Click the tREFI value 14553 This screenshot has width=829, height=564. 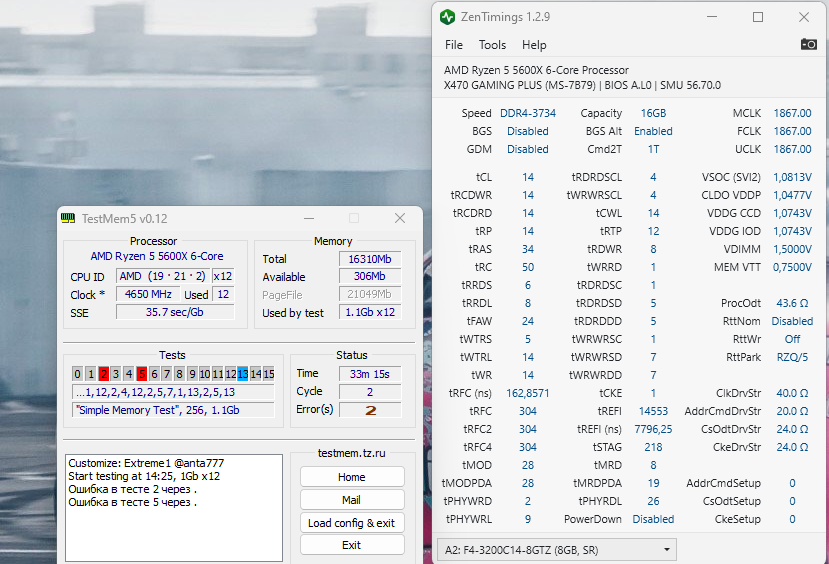(653, 411)
